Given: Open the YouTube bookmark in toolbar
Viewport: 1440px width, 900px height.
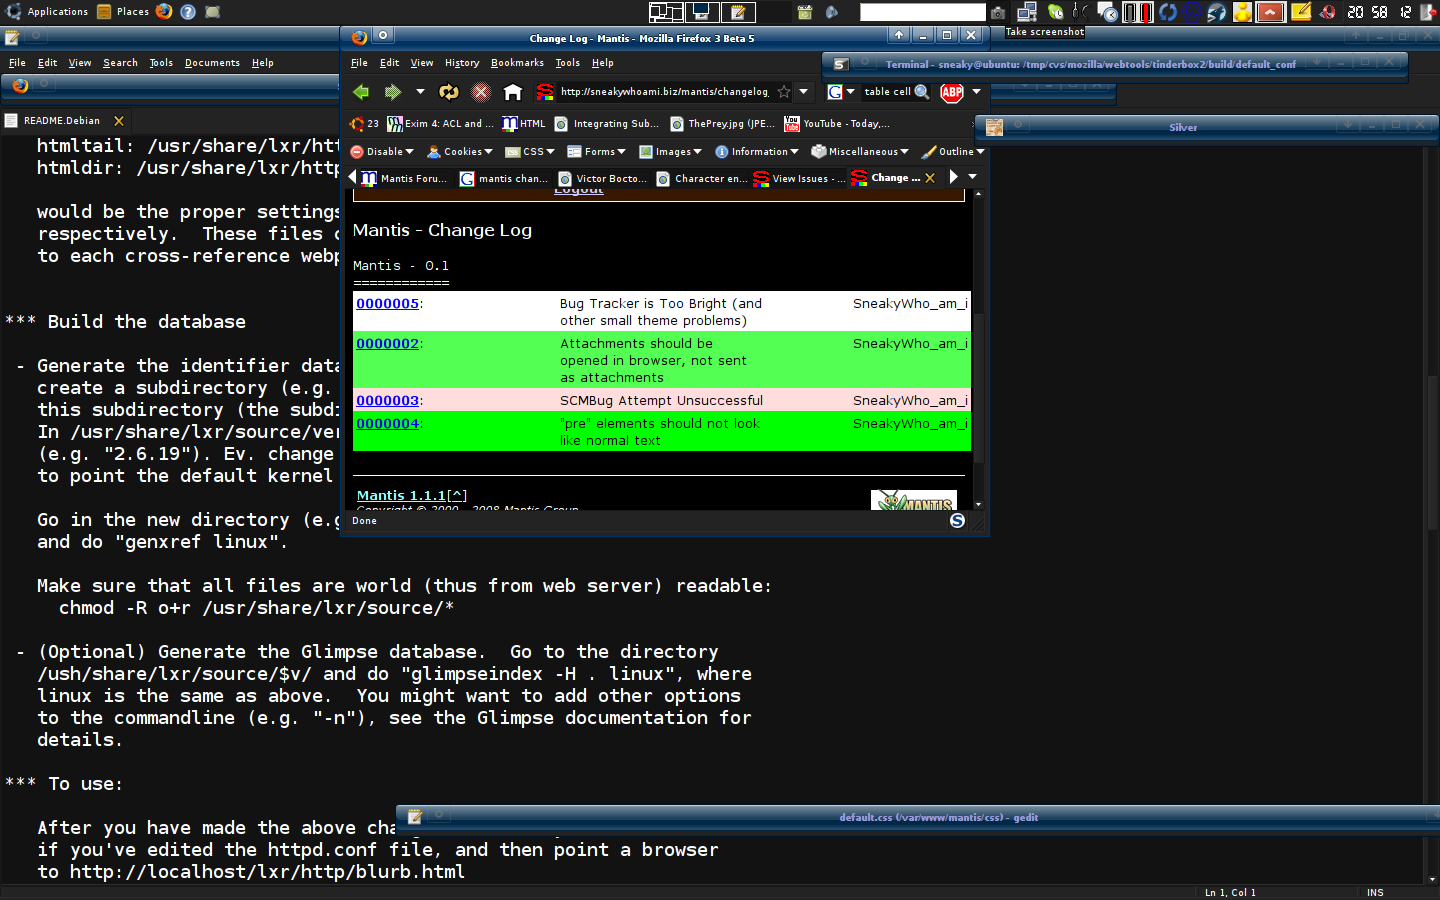Looking at the screenshot, I should pos(836,124).
